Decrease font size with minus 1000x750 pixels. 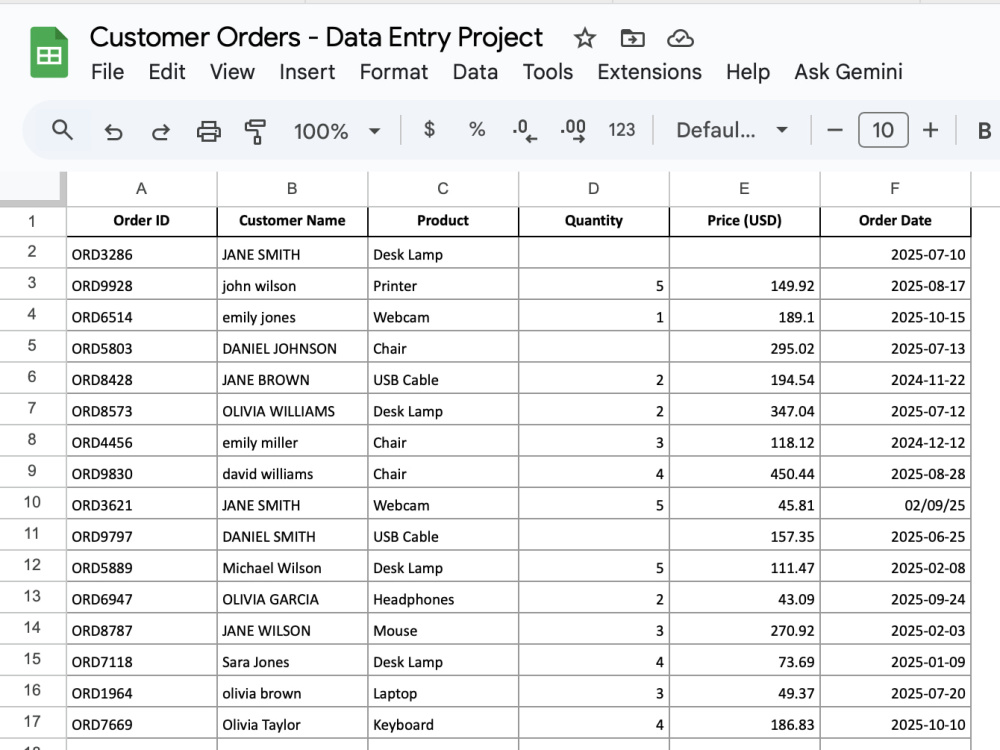pos(834,130)
